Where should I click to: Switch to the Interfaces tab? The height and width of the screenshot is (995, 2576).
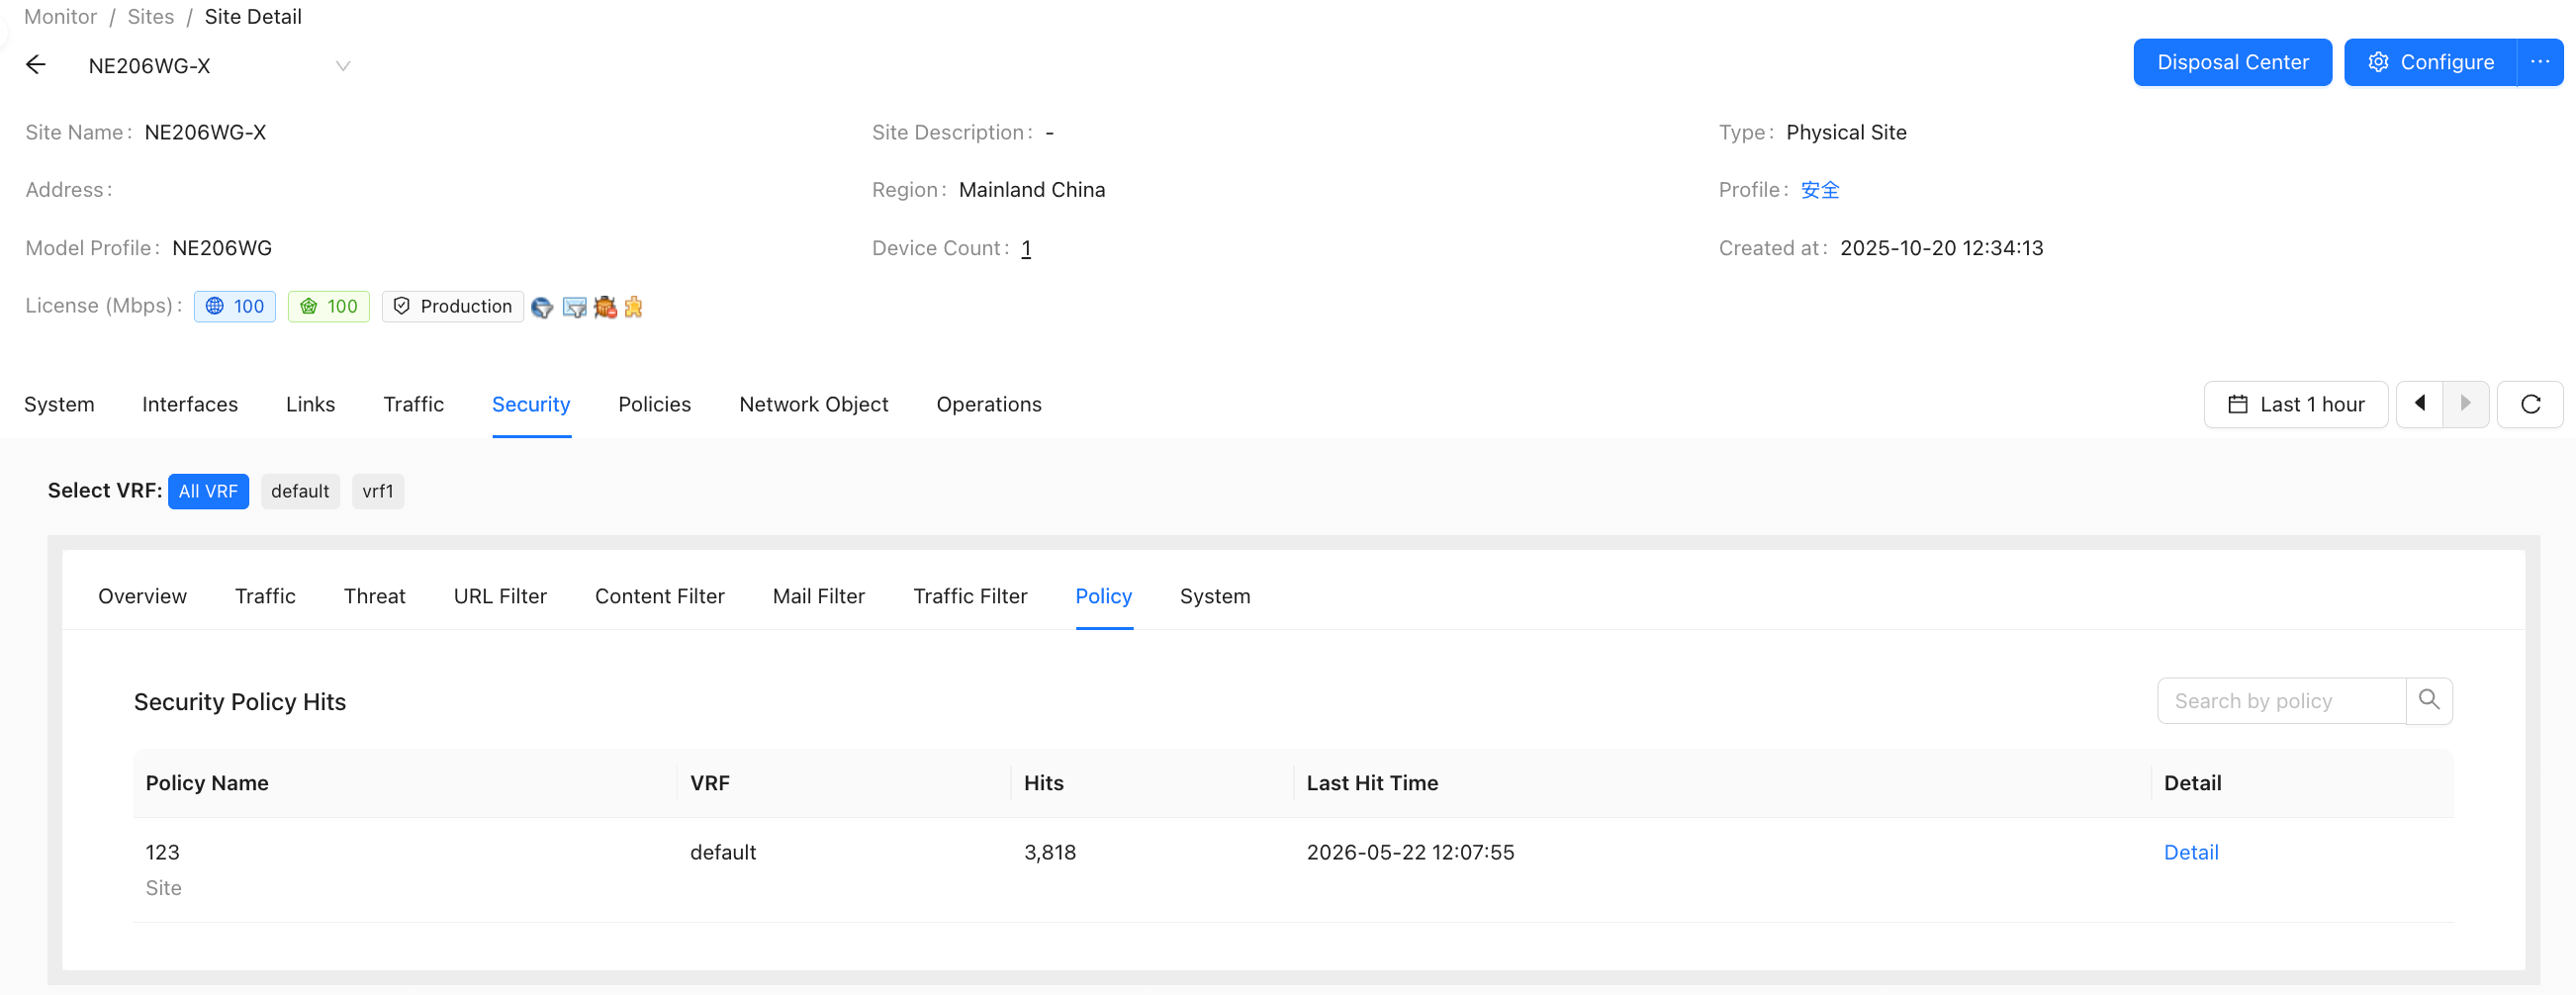[190, 404]
